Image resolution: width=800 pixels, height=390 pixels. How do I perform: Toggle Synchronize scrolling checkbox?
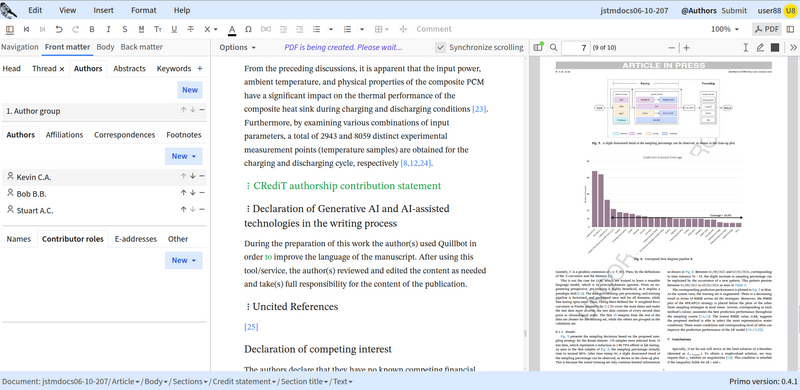(x=440, y=47)
